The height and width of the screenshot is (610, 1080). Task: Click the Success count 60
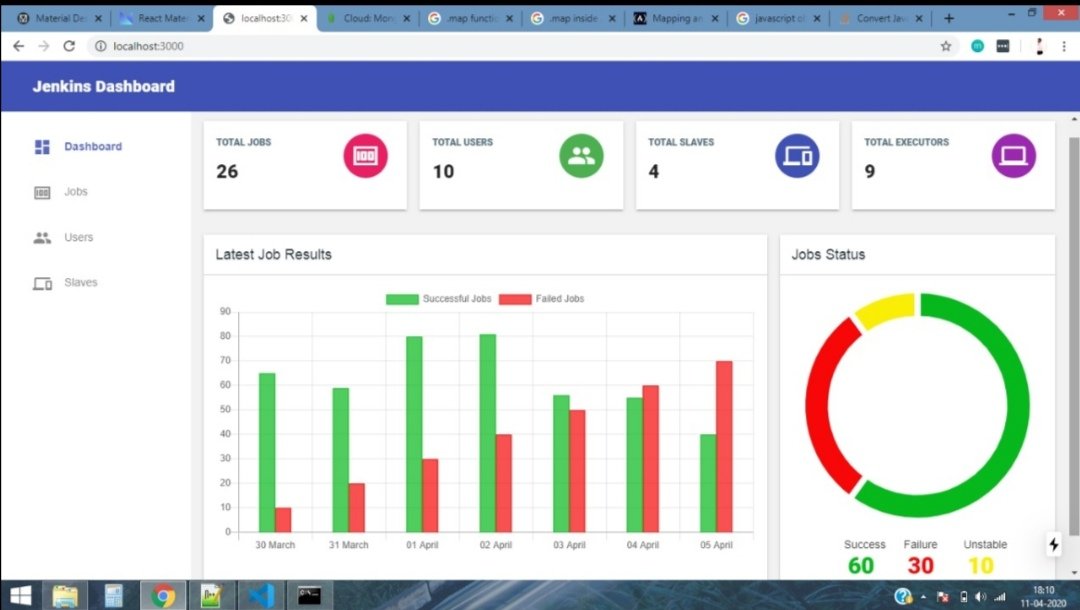click(861, 566)
